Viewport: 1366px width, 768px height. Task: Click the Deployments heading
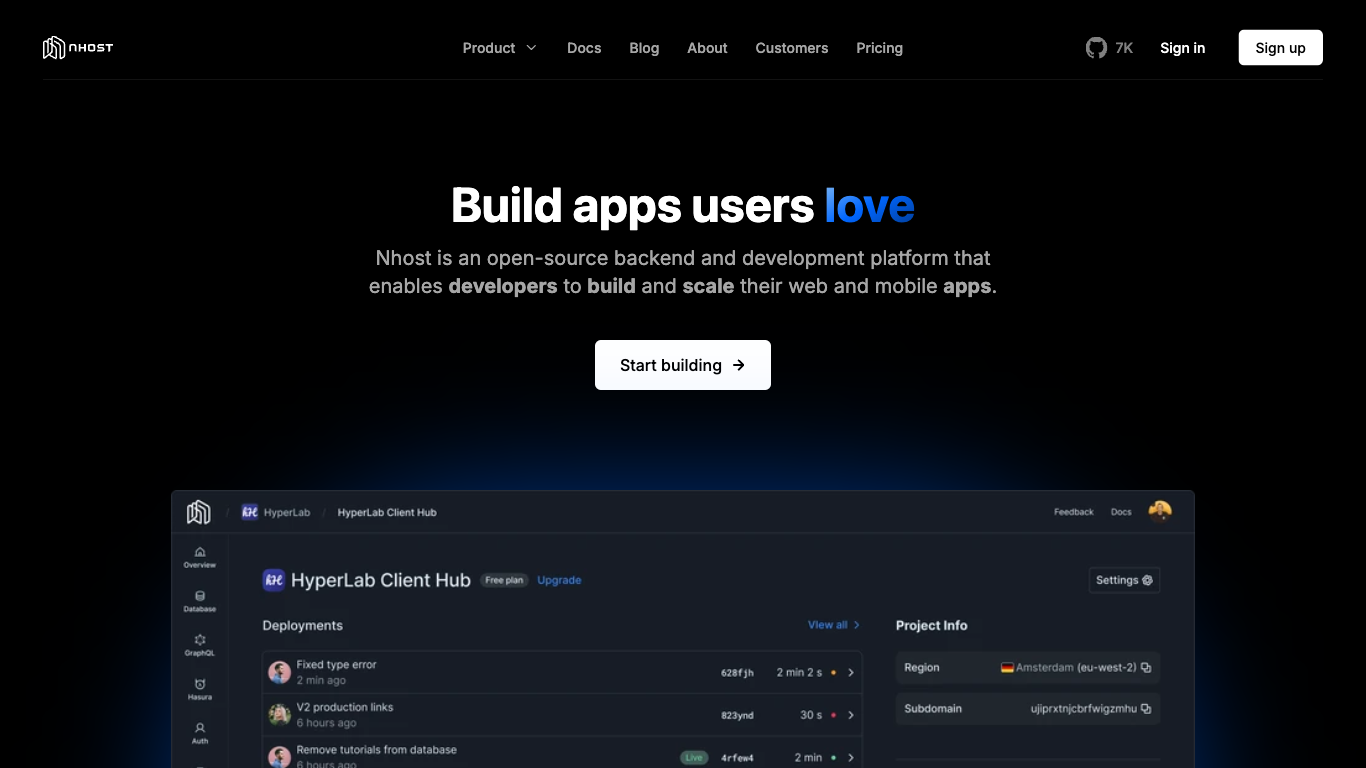click(302, 625)
